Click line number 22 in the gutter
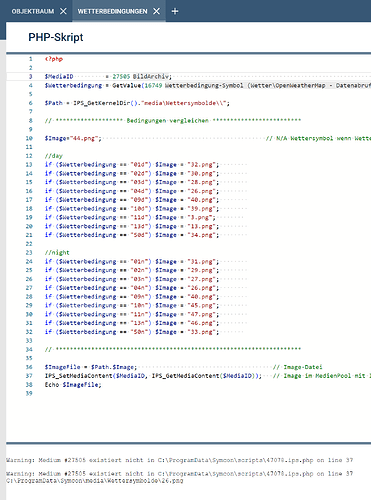 tap(29, 244)
